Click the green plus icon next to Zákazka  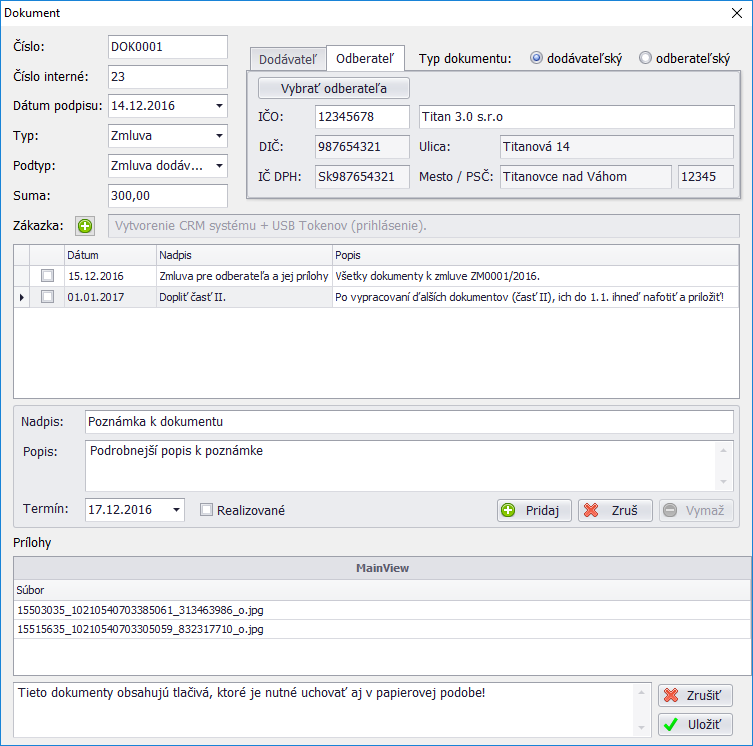(x=85, y=226)
